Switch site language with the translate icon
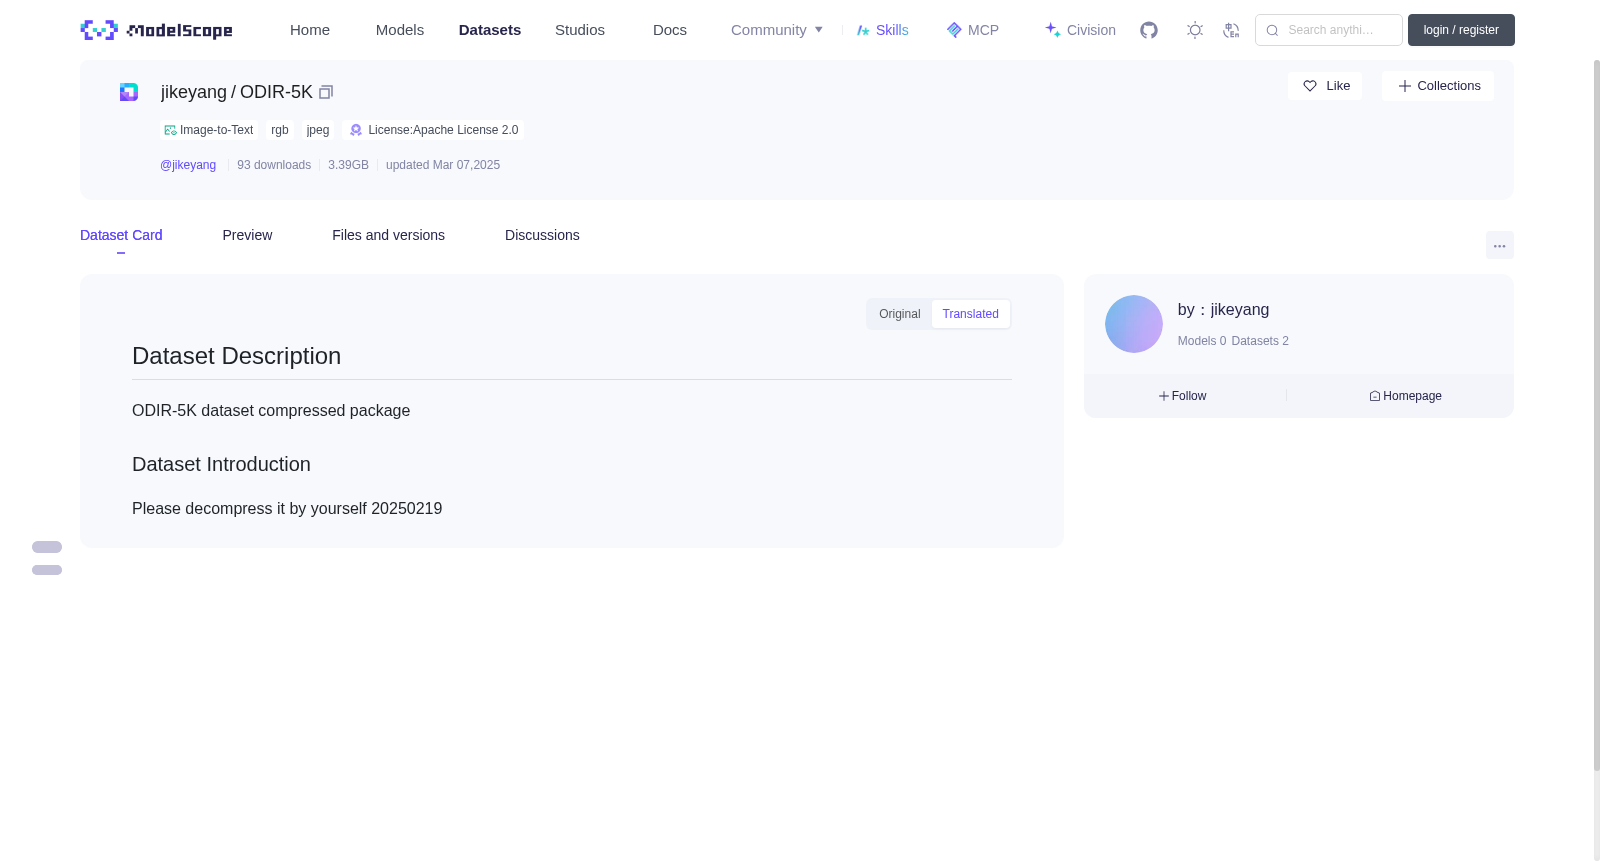Image resolution: width=1600 pixels, height=861 pixels. [1231, 30]
